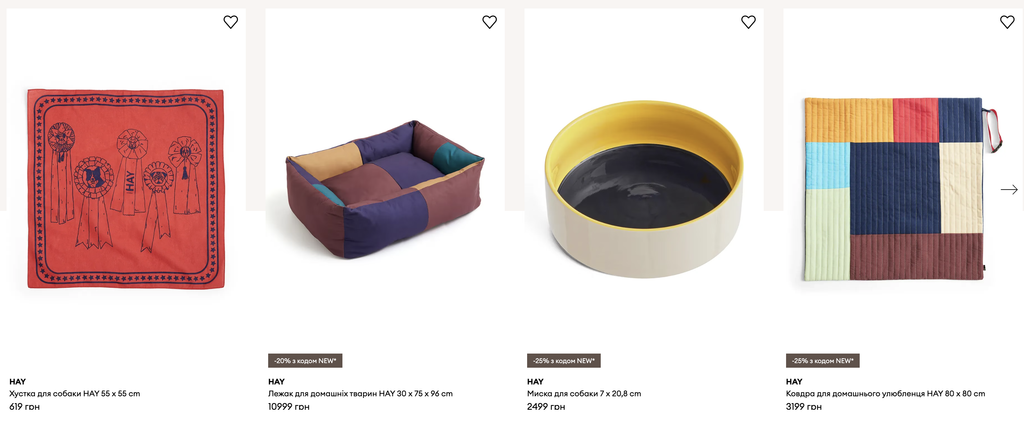Click heart icon on the dog bowl card
This screenshot has height=437, width=1024.
748,22
